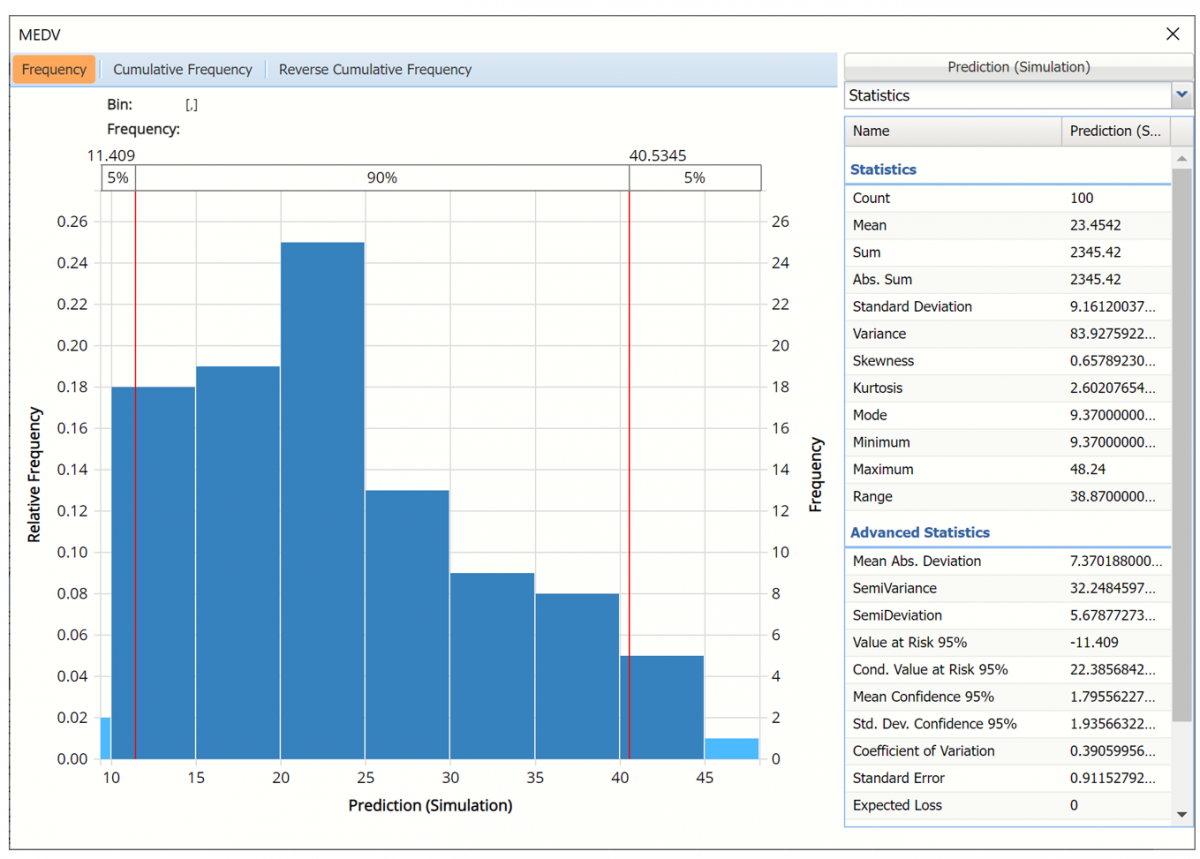Open the Reverse Cumulative Frequency tab
The height and width of the screenshot is (859, 1200).
[x=375, y=69]
